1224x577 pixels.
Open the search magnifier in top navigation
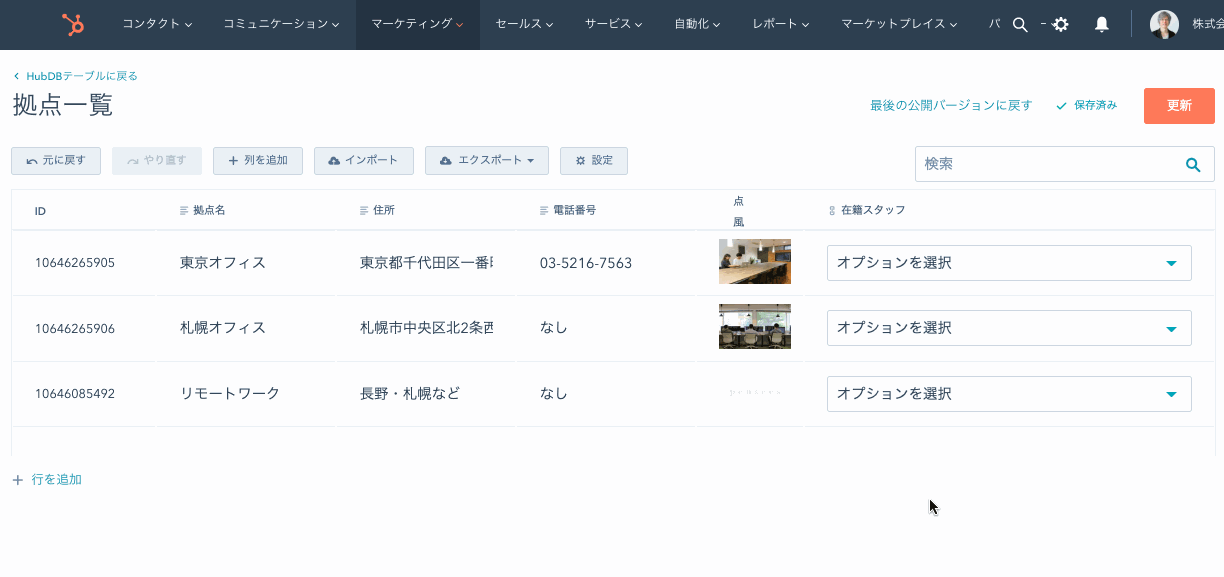(x=1020, y=25)
